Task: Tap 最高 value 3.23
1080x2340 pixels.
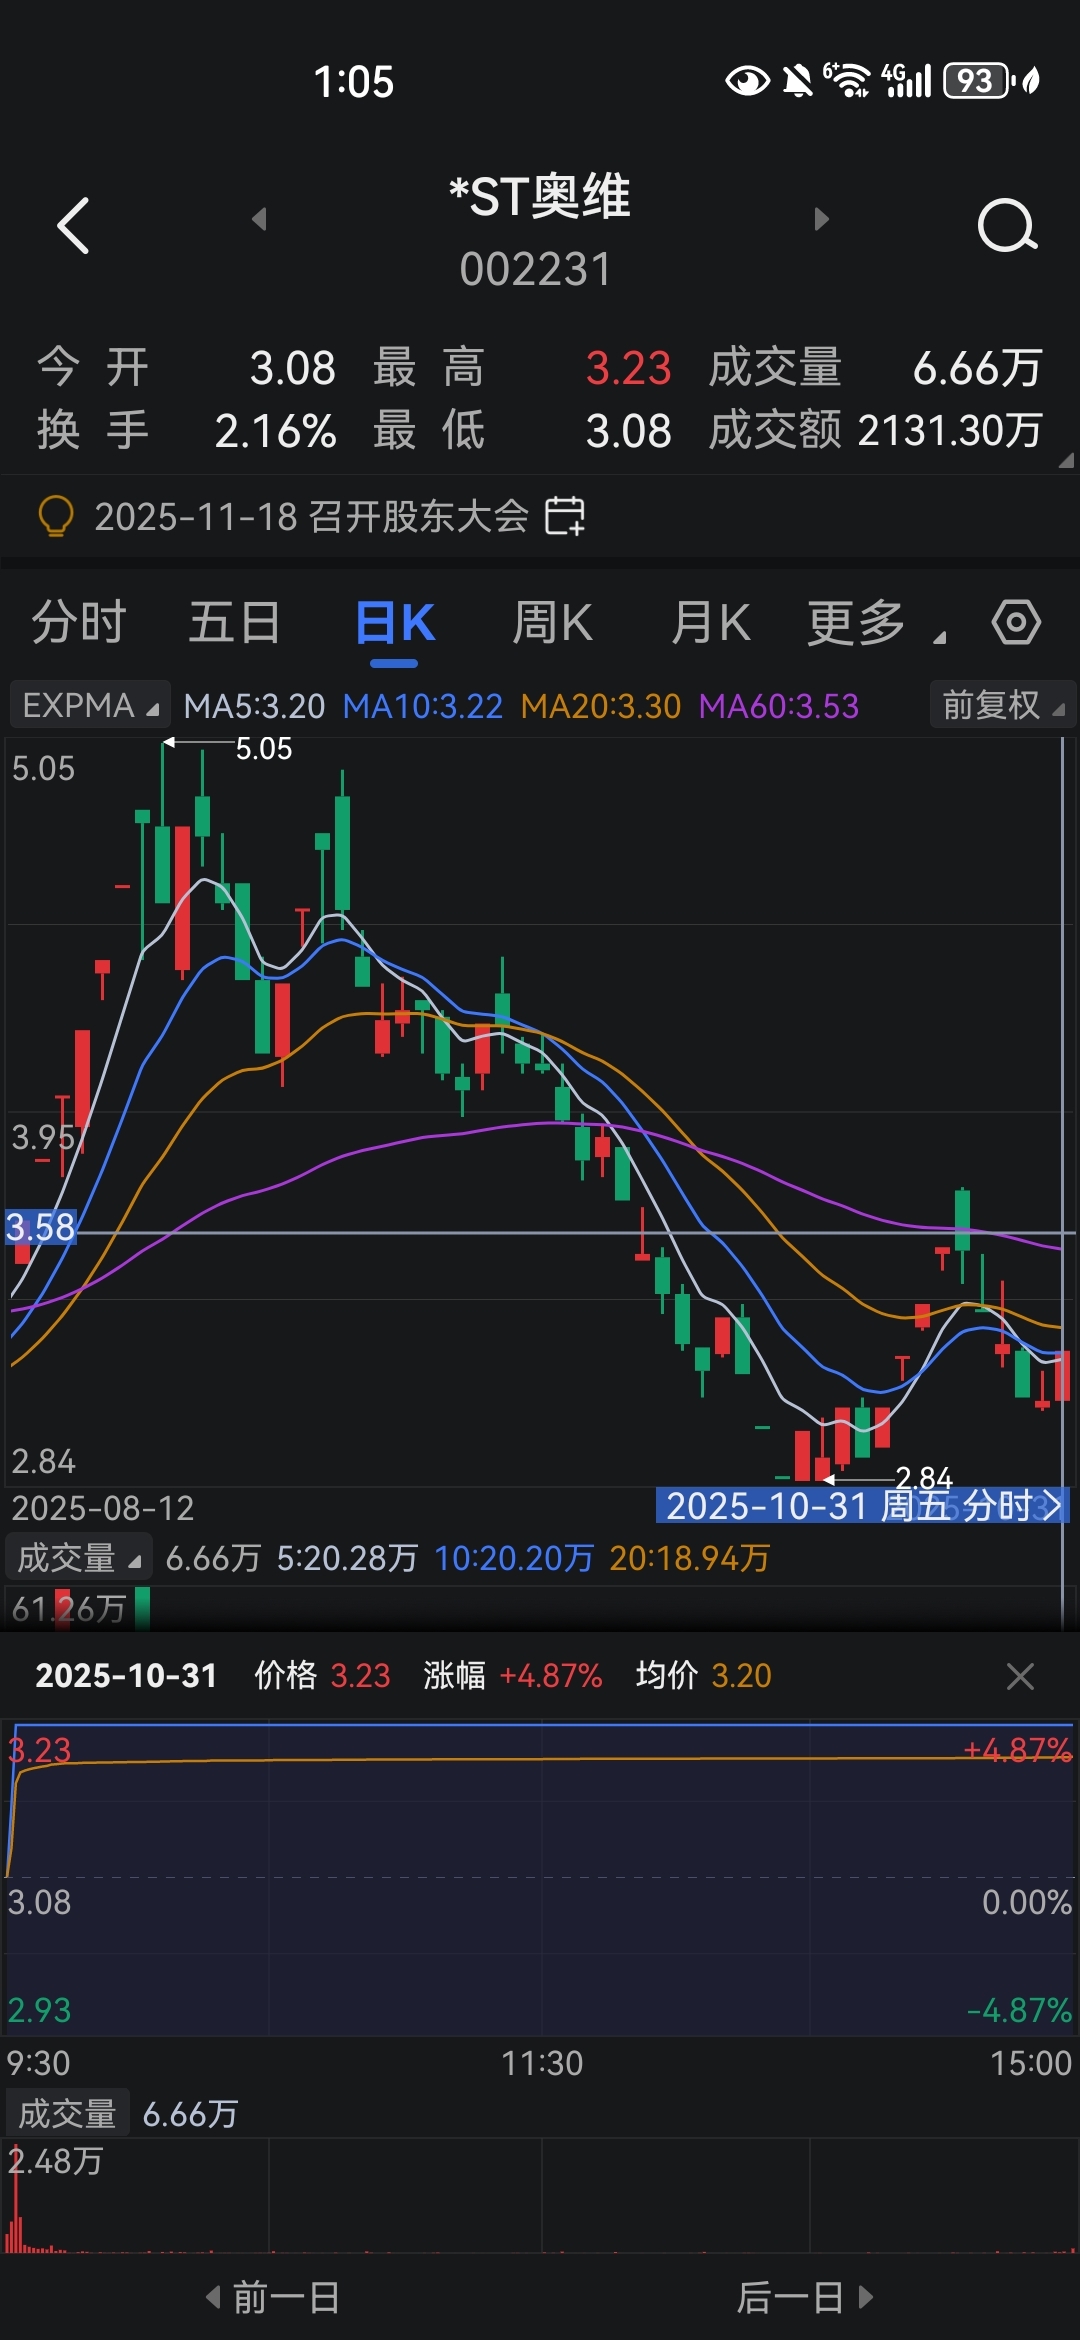Action: pyautogui.click(x=628, y=368)
